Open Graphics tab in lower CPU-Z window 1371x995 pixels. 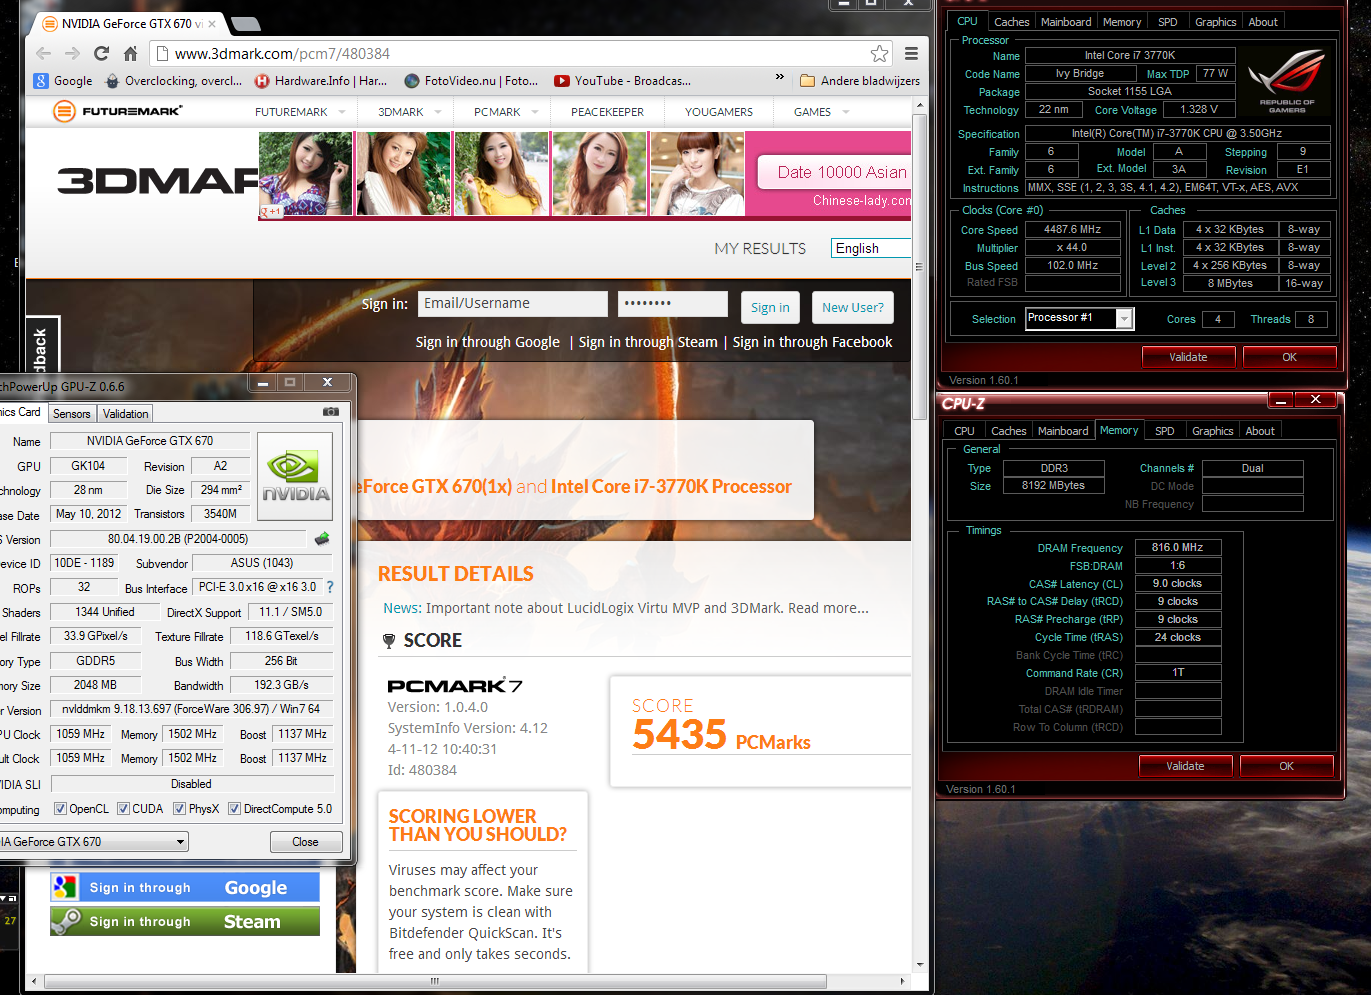(x=1212, y=431)
